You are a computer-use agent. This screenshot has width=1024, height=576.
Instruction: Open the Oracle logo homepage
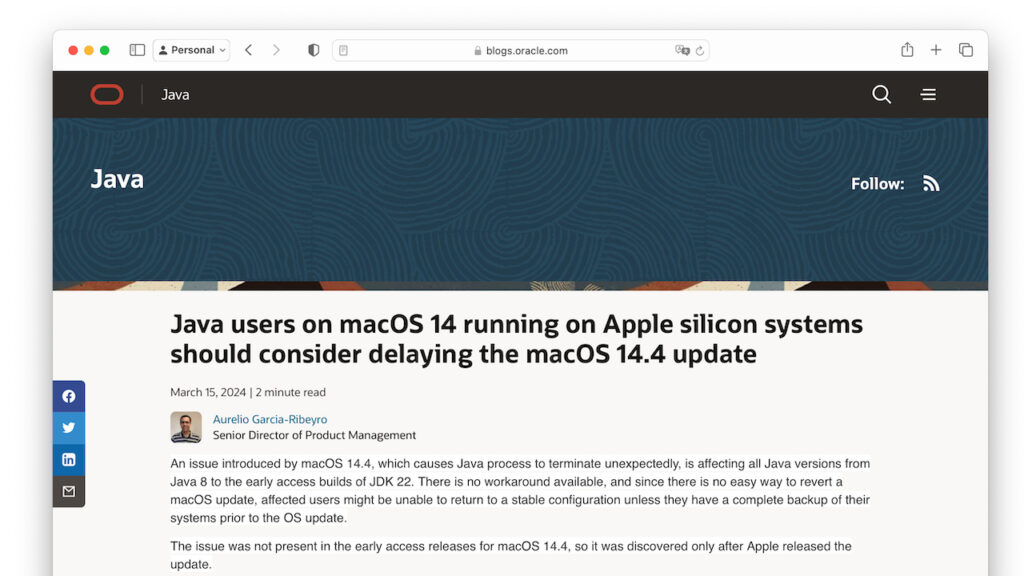pyautogui.click(x=107, y=94)
